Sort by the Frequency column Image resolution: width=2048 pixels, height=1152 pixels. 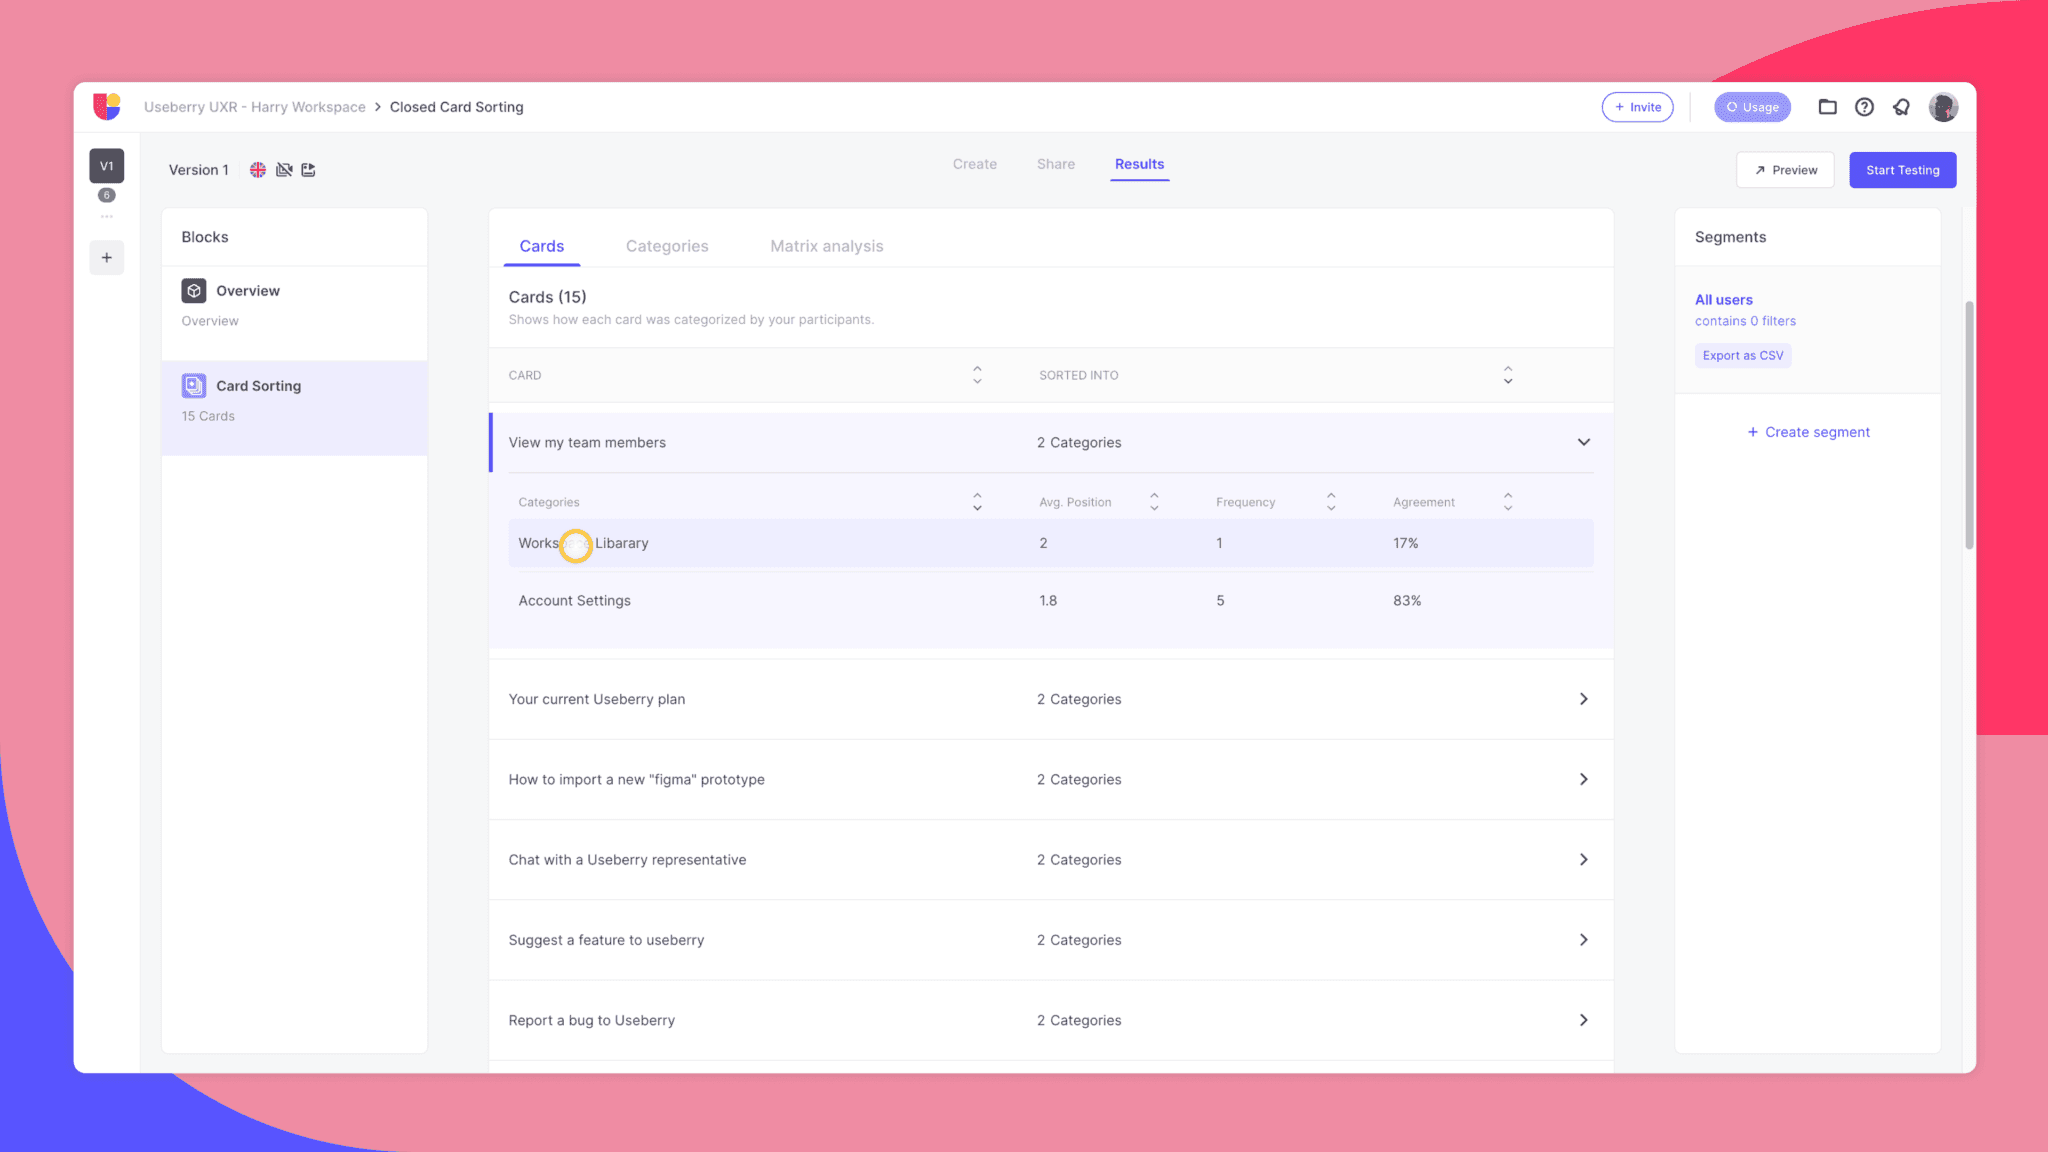pyautogui.click(x=1331, y=502)
